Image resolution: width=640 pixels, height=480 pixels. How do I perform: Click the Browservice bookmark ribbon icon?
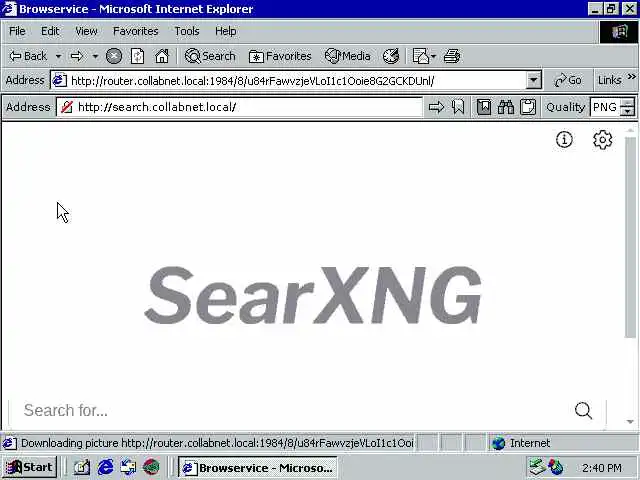(458, 107)
